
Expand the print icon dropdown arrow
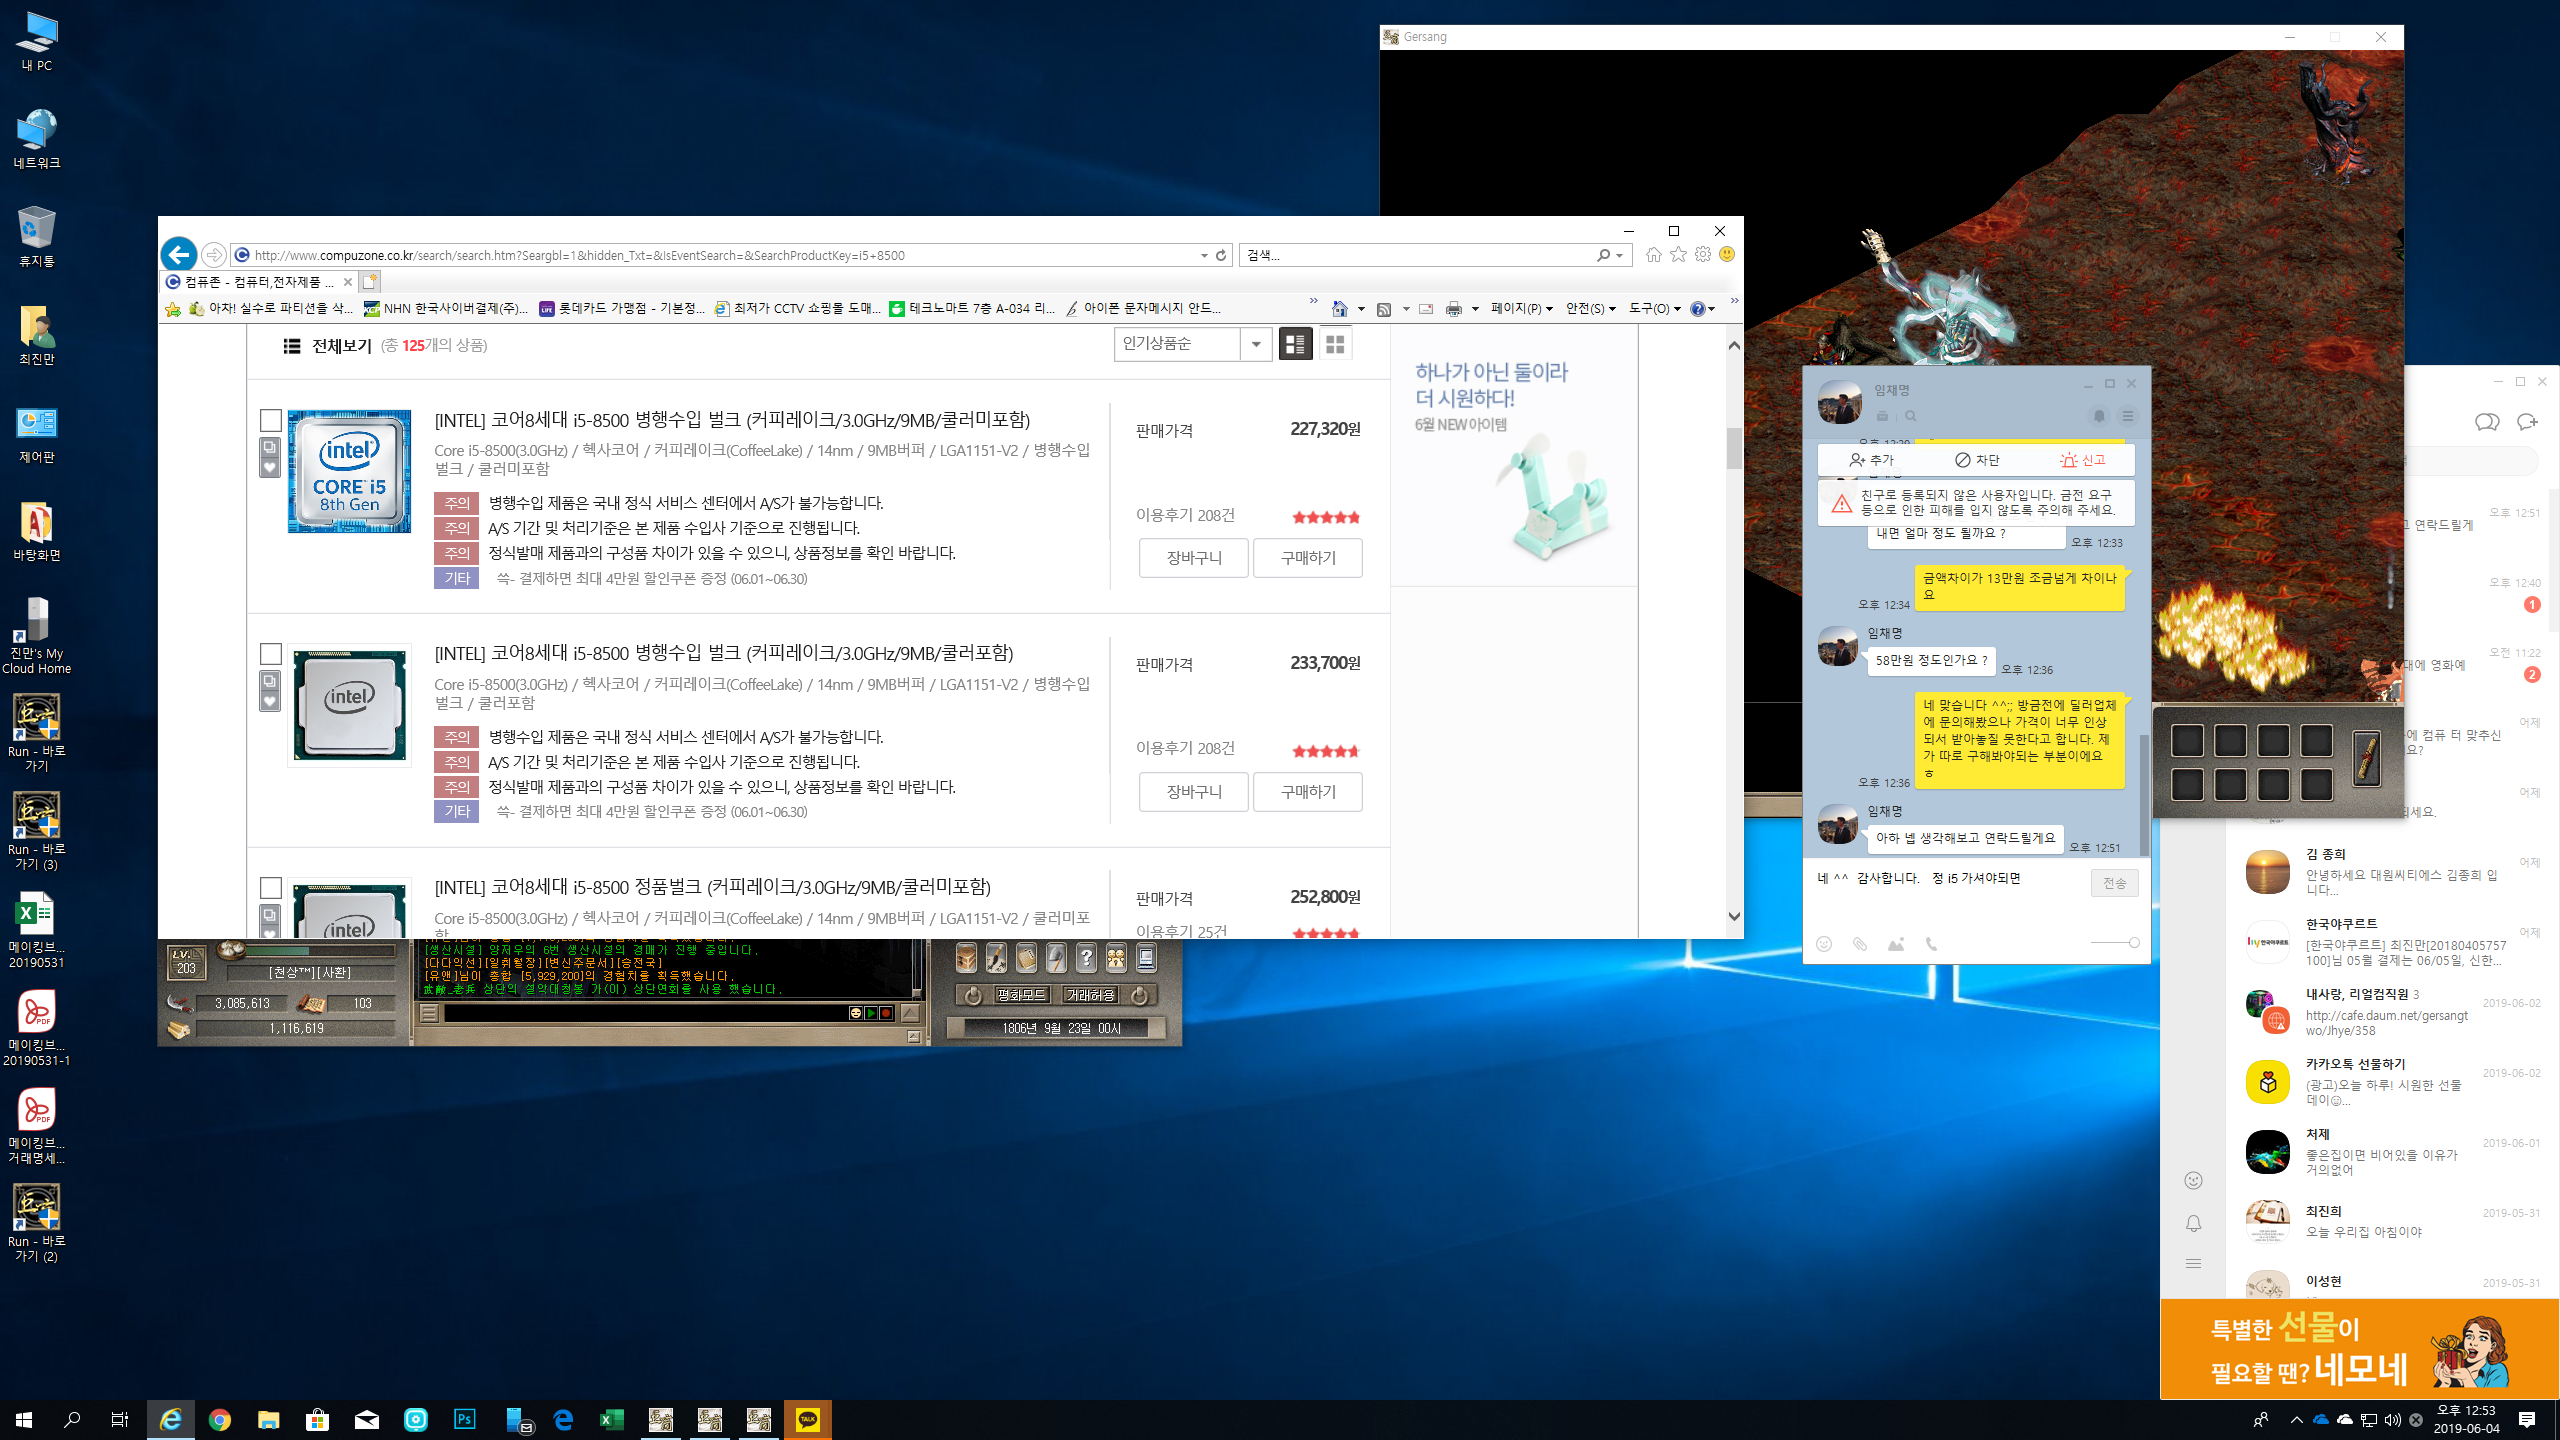(x=1475, y=309)
